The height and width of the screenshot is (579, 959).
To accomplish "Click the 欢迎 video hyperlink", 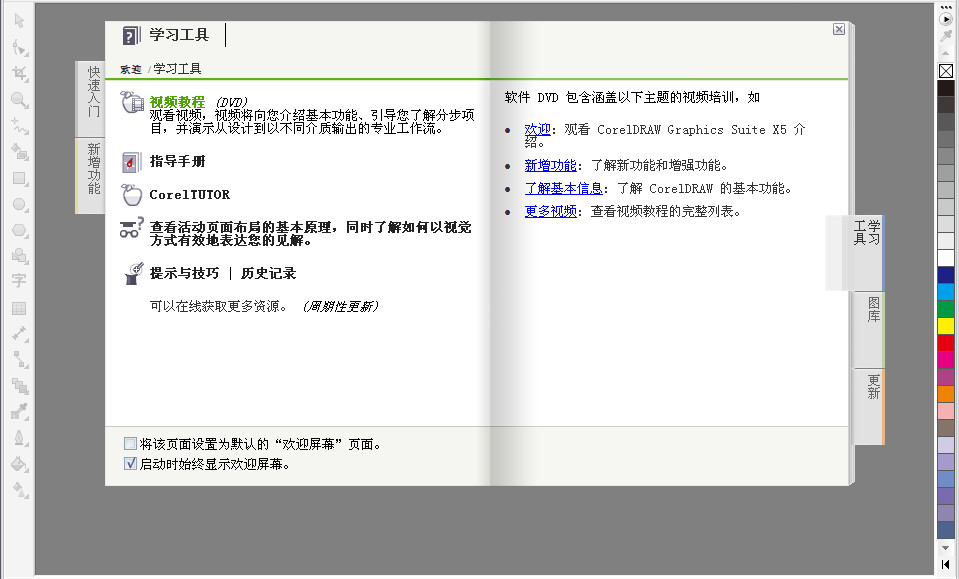I will 537,130.
